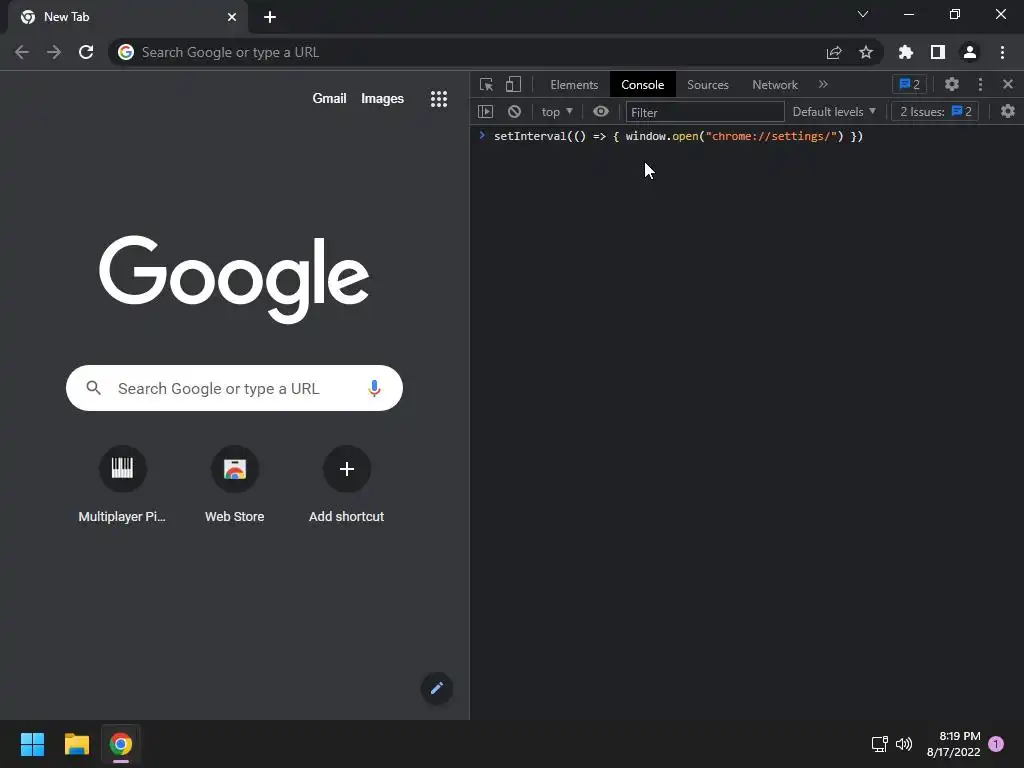The image size is (1024, 768).
Task: Click the Chrome taskbar icon
Action: [x=121, y=744]
